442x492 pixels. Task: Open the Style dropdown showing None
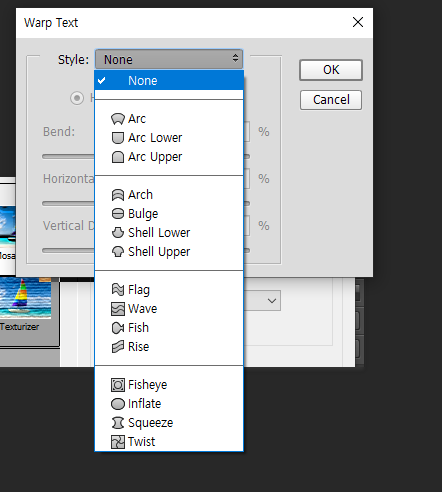pyautogui.click(x=169, y=60)
